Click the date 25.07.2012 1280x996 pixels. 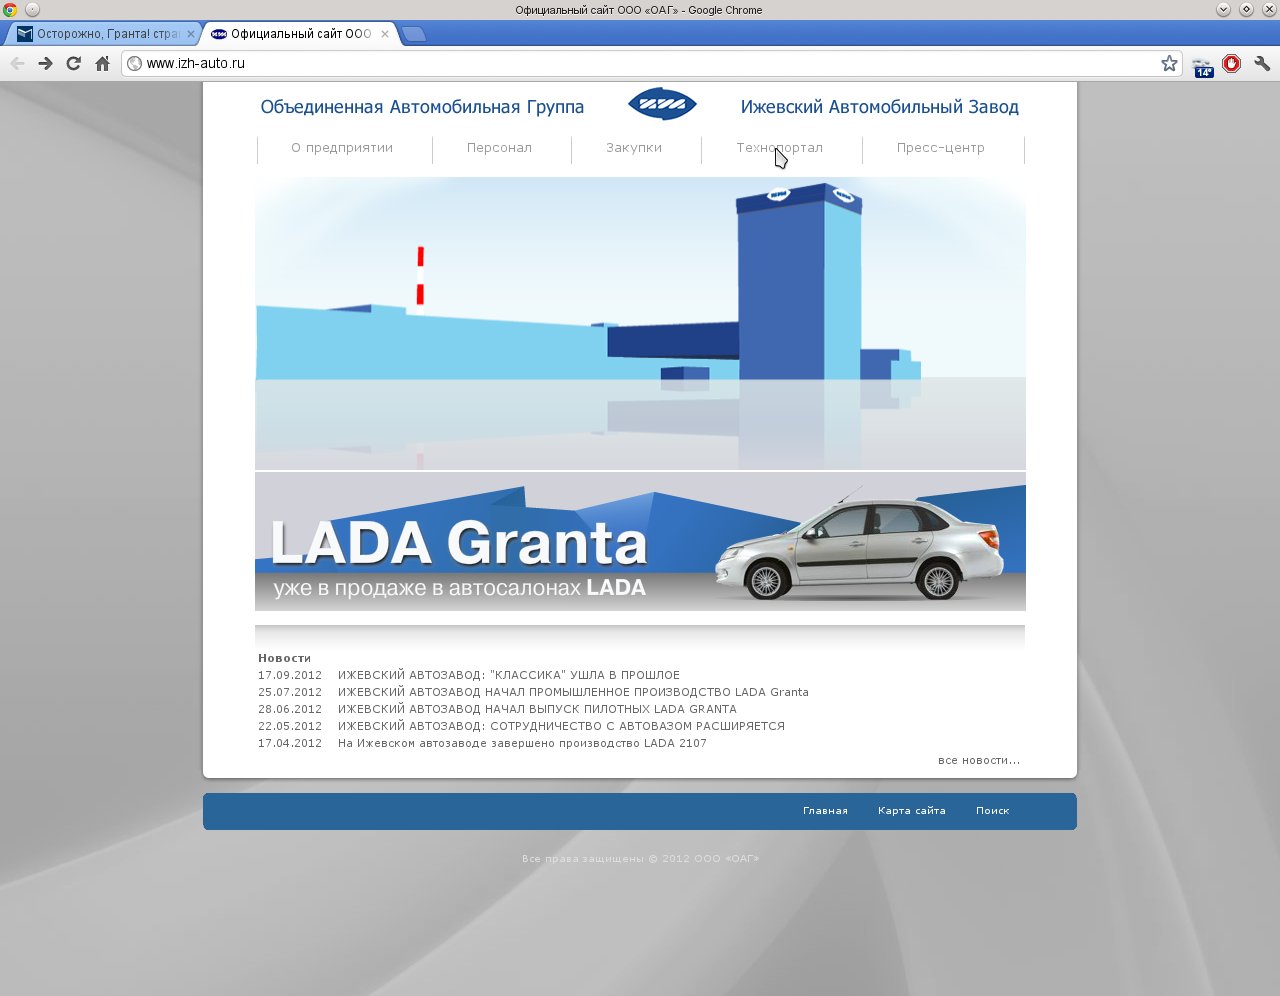click(x=290, y=692)
